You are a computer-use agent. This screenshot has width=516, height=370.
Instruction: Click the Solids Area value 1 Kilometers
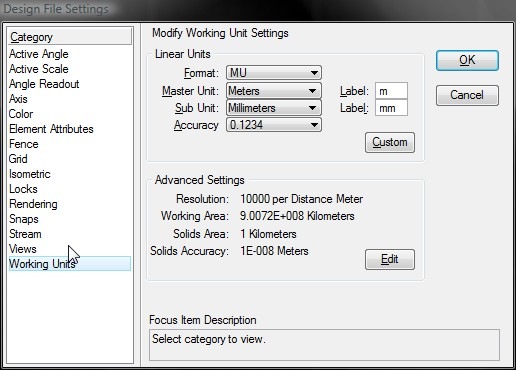268,234
